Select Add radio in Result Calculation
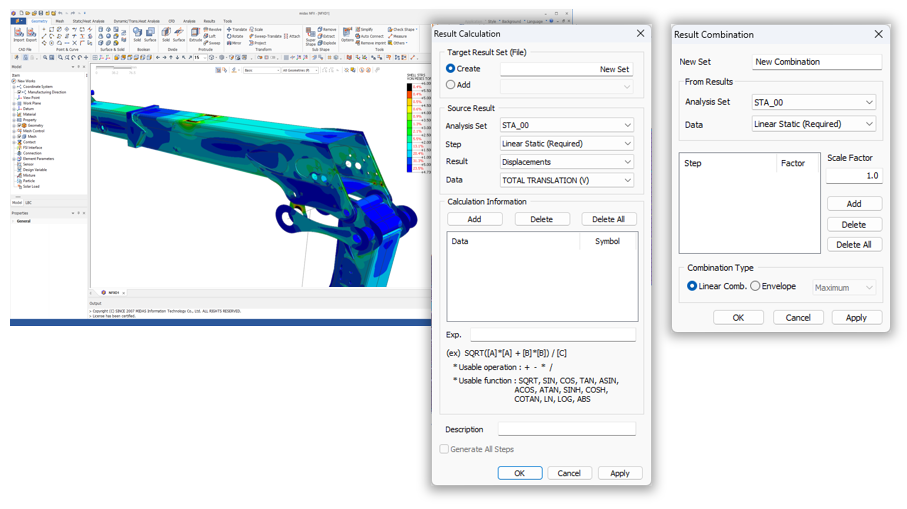The width and height of the screenshot is (907, 509). pyautogui.click(x=450, y=84)
